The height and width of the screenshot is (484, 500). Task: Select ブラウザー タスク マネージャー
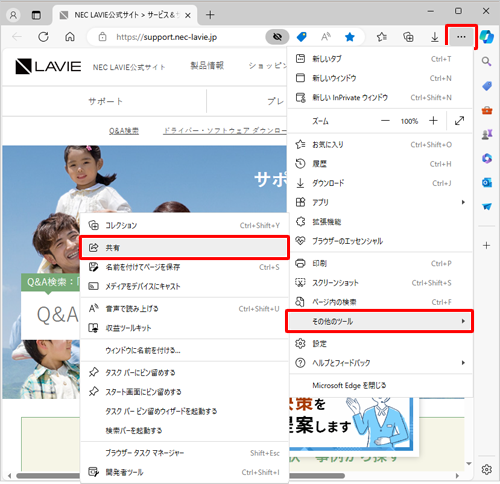[x=184, y=453]
